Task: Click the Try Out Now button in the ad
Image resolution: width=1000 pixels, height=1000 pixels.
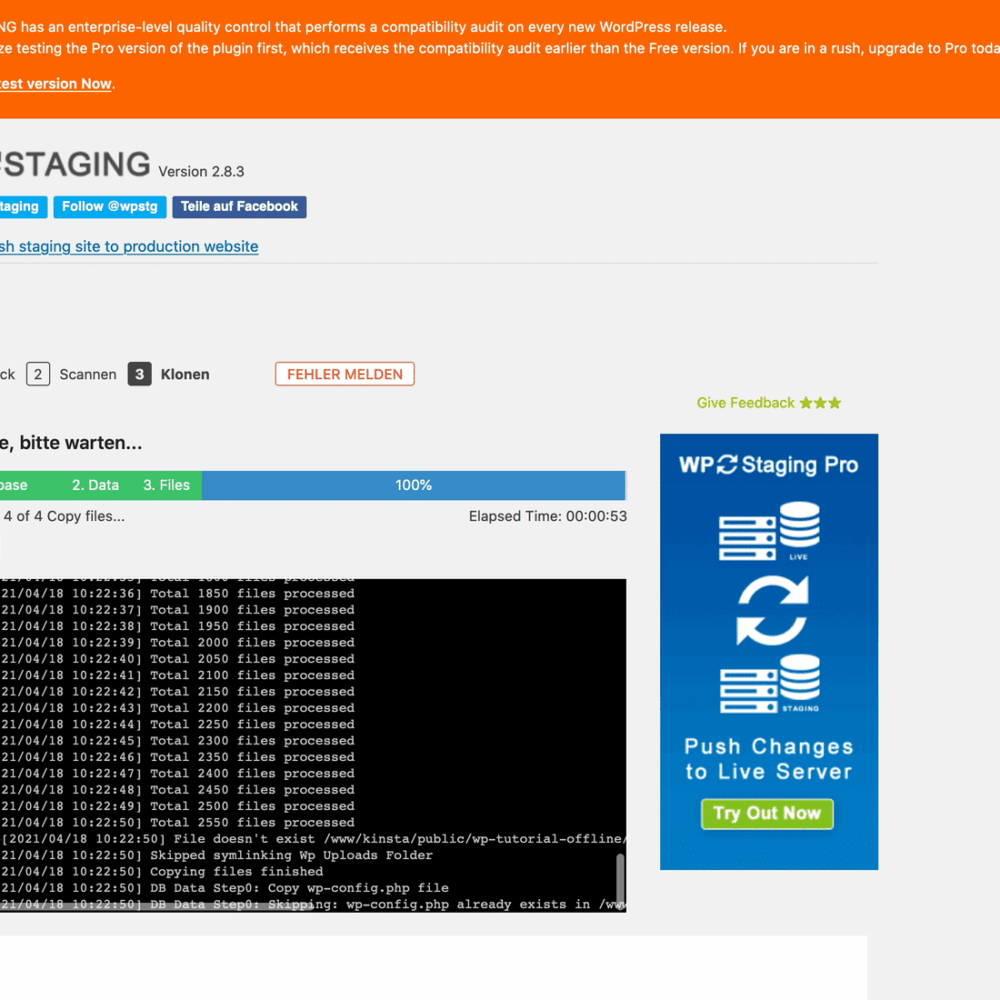Action: coord(767,814)
